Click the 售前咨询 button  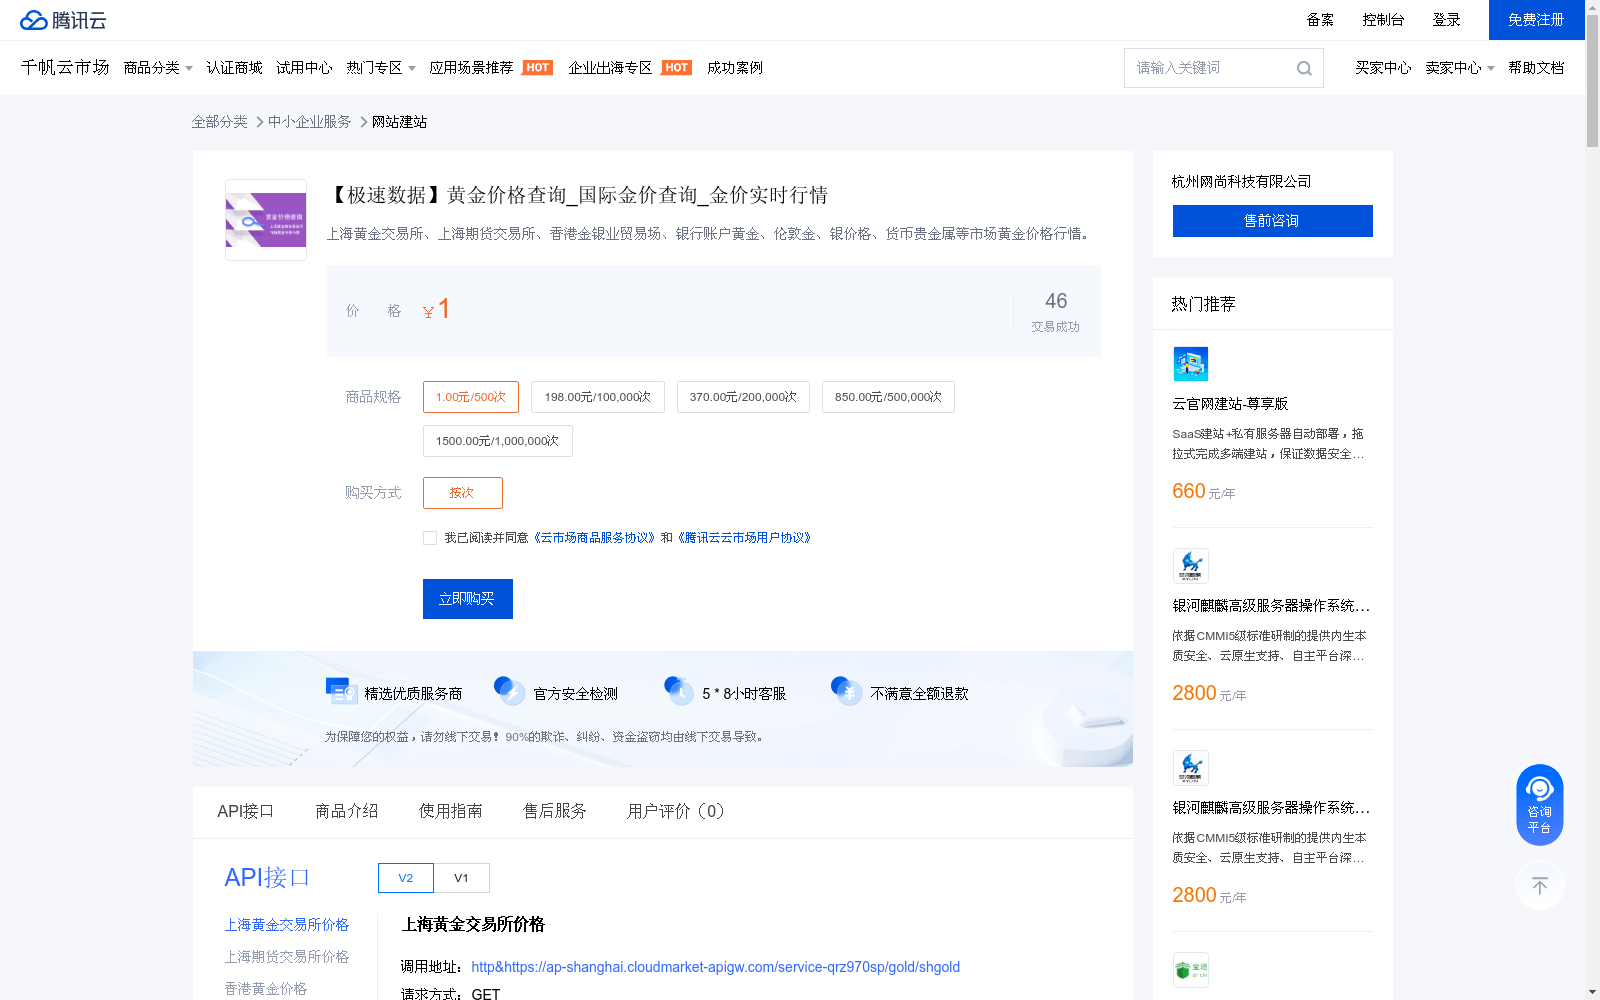pos(1273,221)
